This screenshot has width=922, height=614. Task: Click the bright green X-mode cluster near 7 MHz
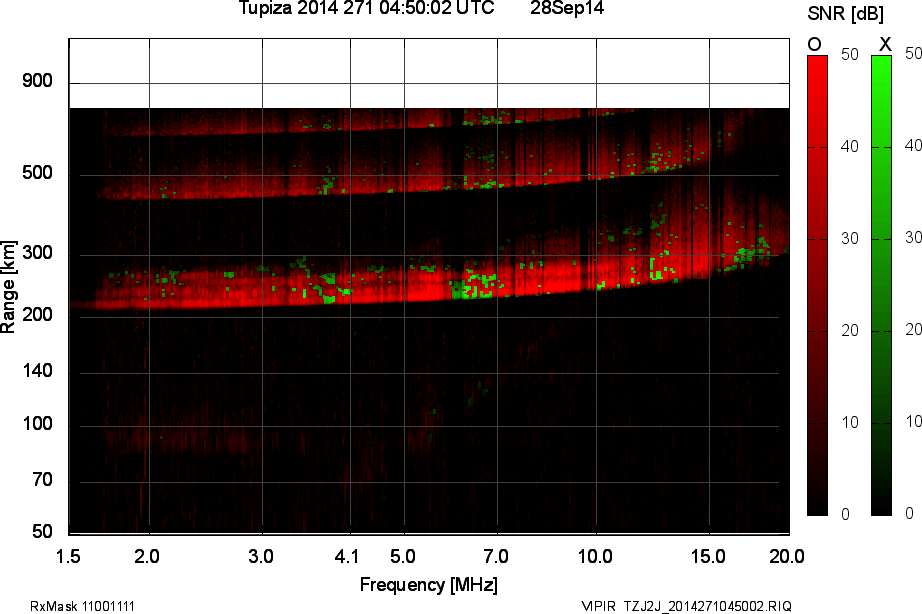click(x=473, y=285)
